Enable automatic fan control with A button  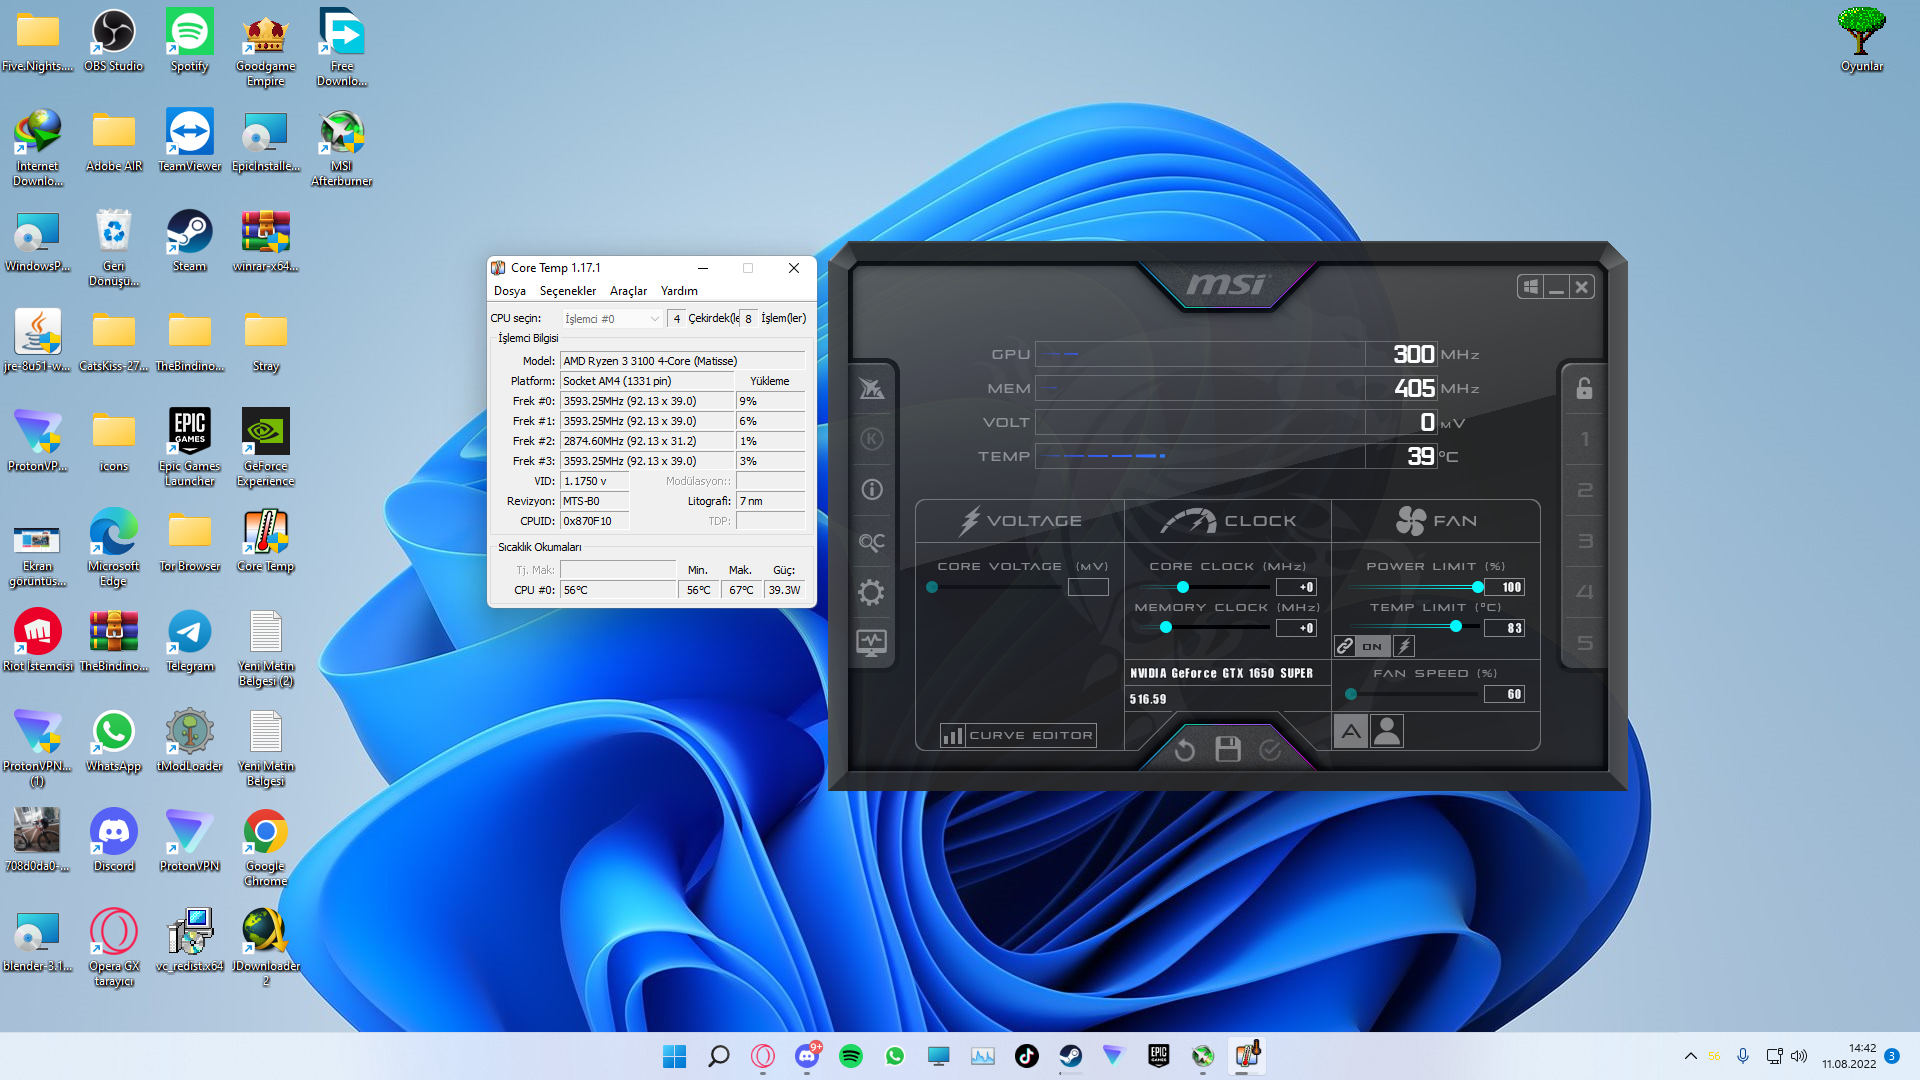point(1351,731)
